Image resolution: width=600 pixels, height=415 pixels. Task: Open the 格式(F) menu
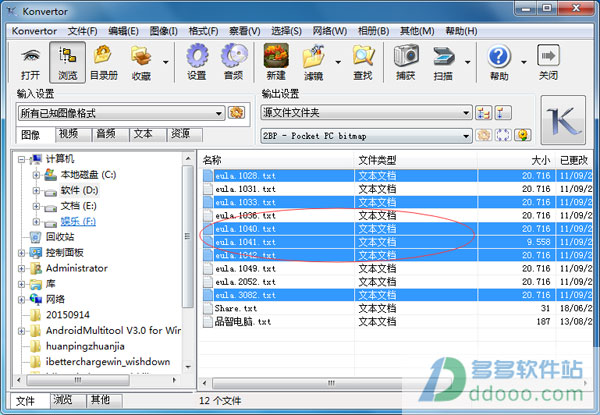pos(203,31)
